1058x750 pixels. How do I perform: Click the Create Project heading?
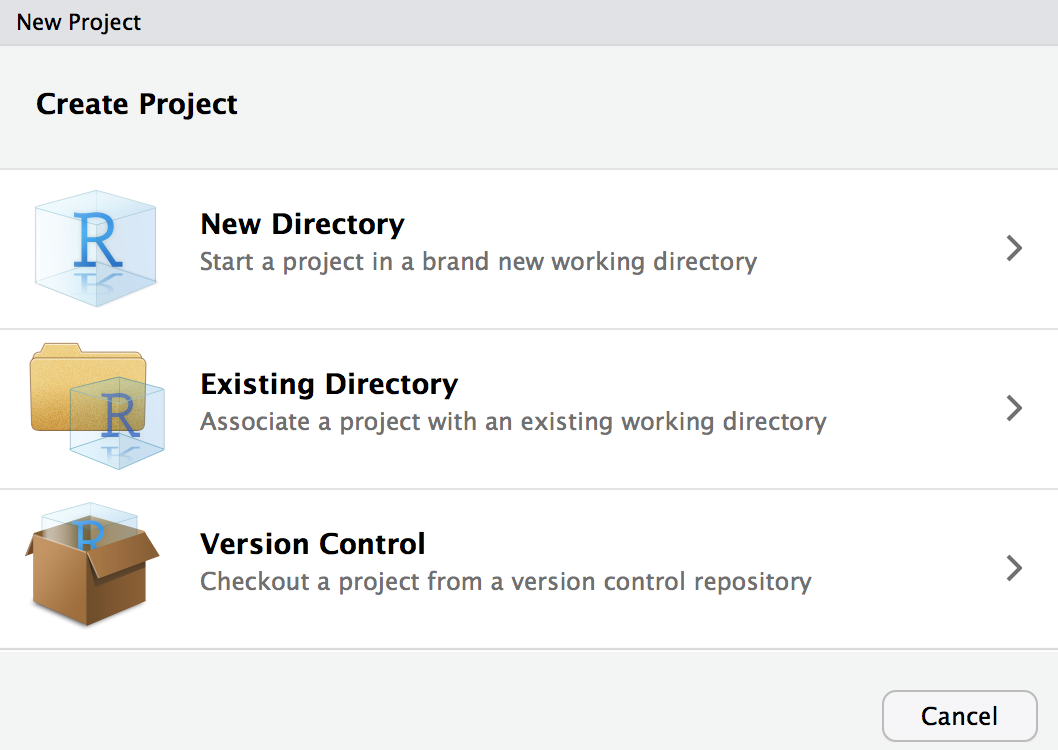(x=136, y=103)
